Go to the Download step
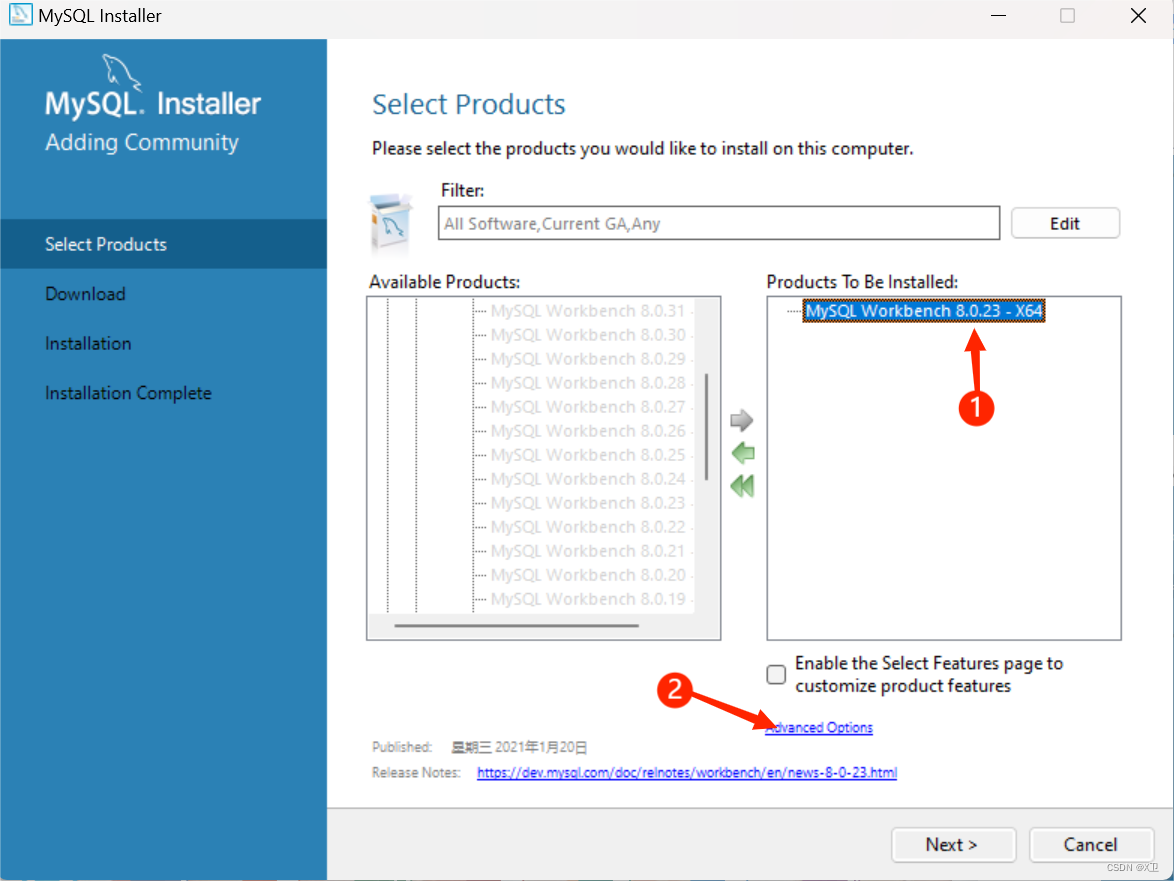Screen dimensions: 1174x881 pyautogui.click(x=85, y=294)
